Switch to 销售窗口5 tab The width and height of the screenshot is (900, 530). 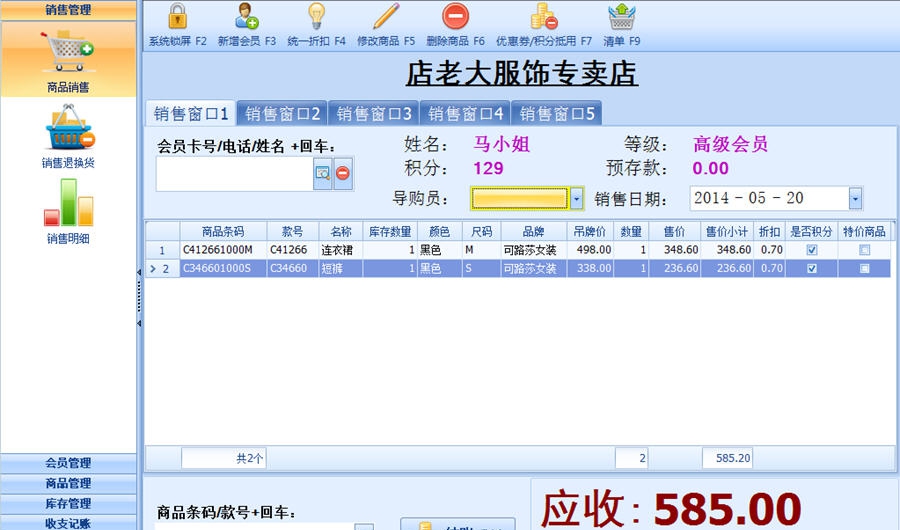pyautogui.click(x=556, y=113)
